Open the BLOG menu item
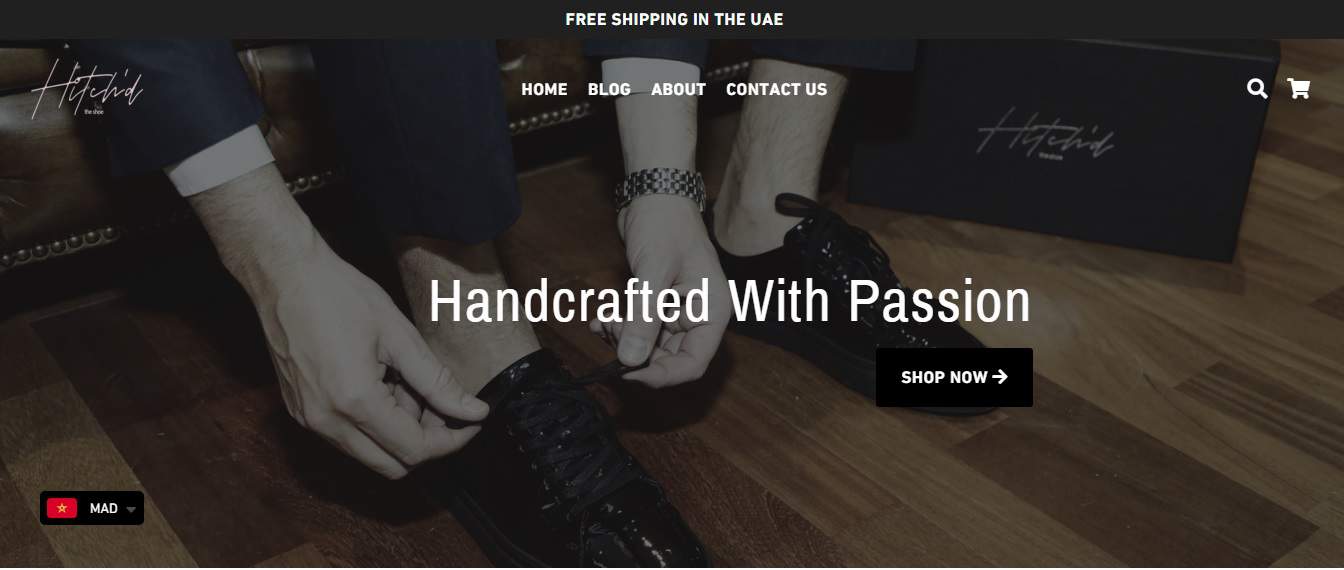This screenshot has width=1344, height=570. click(609, 89)
